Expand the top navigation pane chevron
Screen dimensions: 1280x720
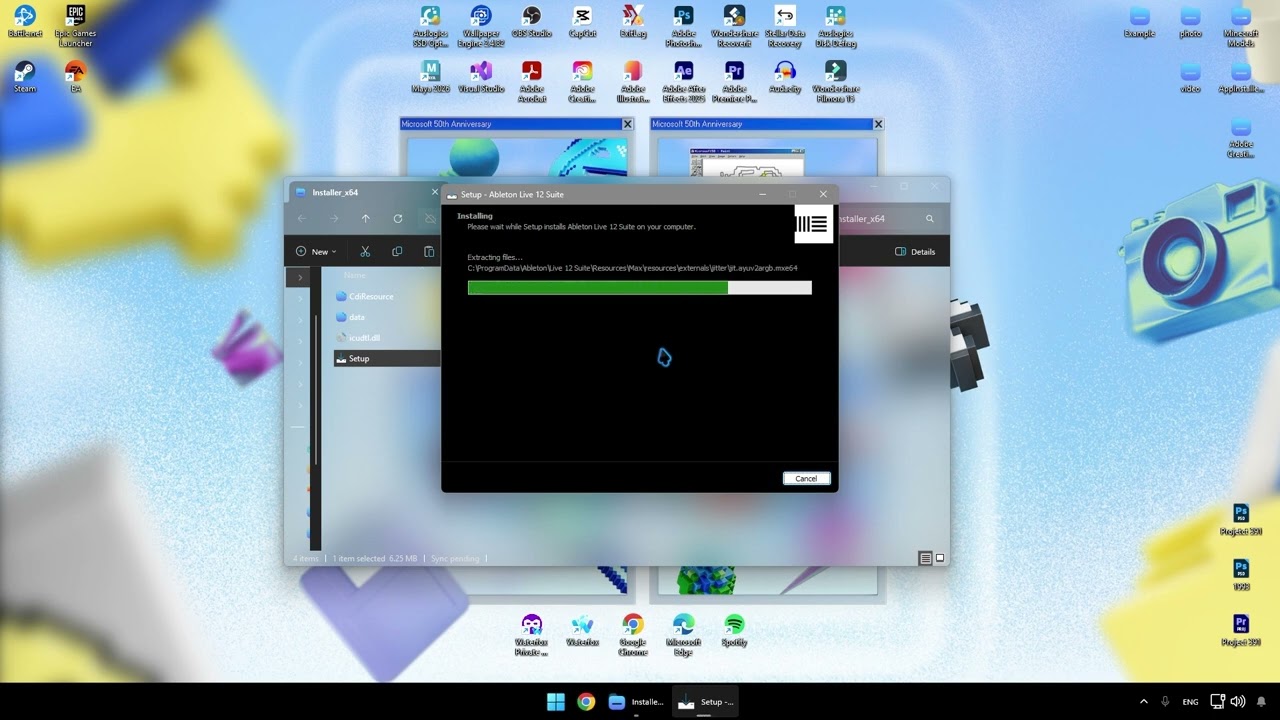click(300, 277)
